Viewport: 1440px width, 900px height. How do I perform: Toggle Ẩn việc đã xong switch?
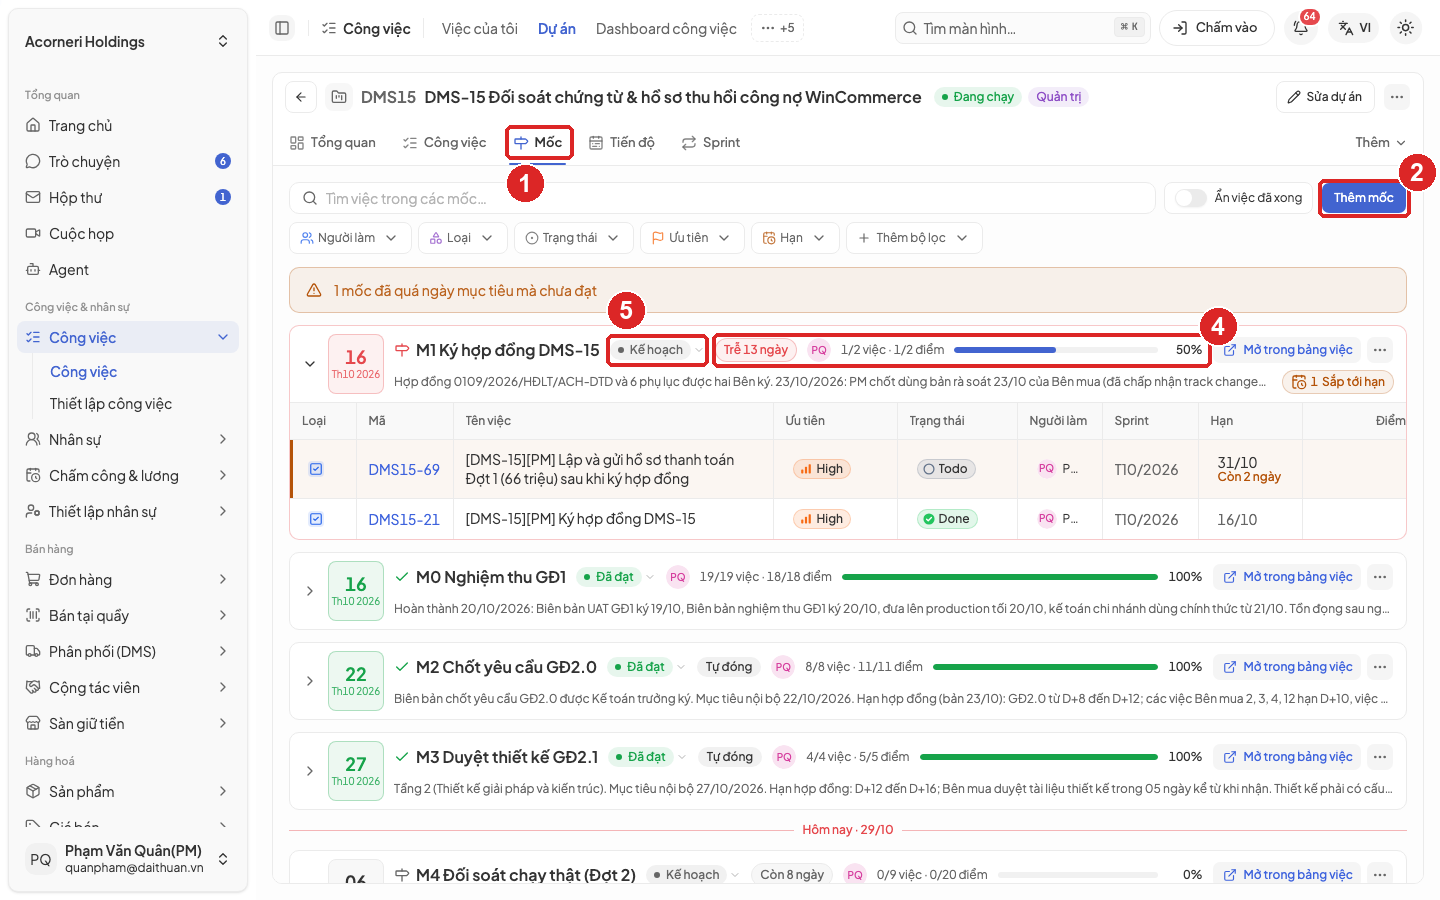coord(1190,198)
